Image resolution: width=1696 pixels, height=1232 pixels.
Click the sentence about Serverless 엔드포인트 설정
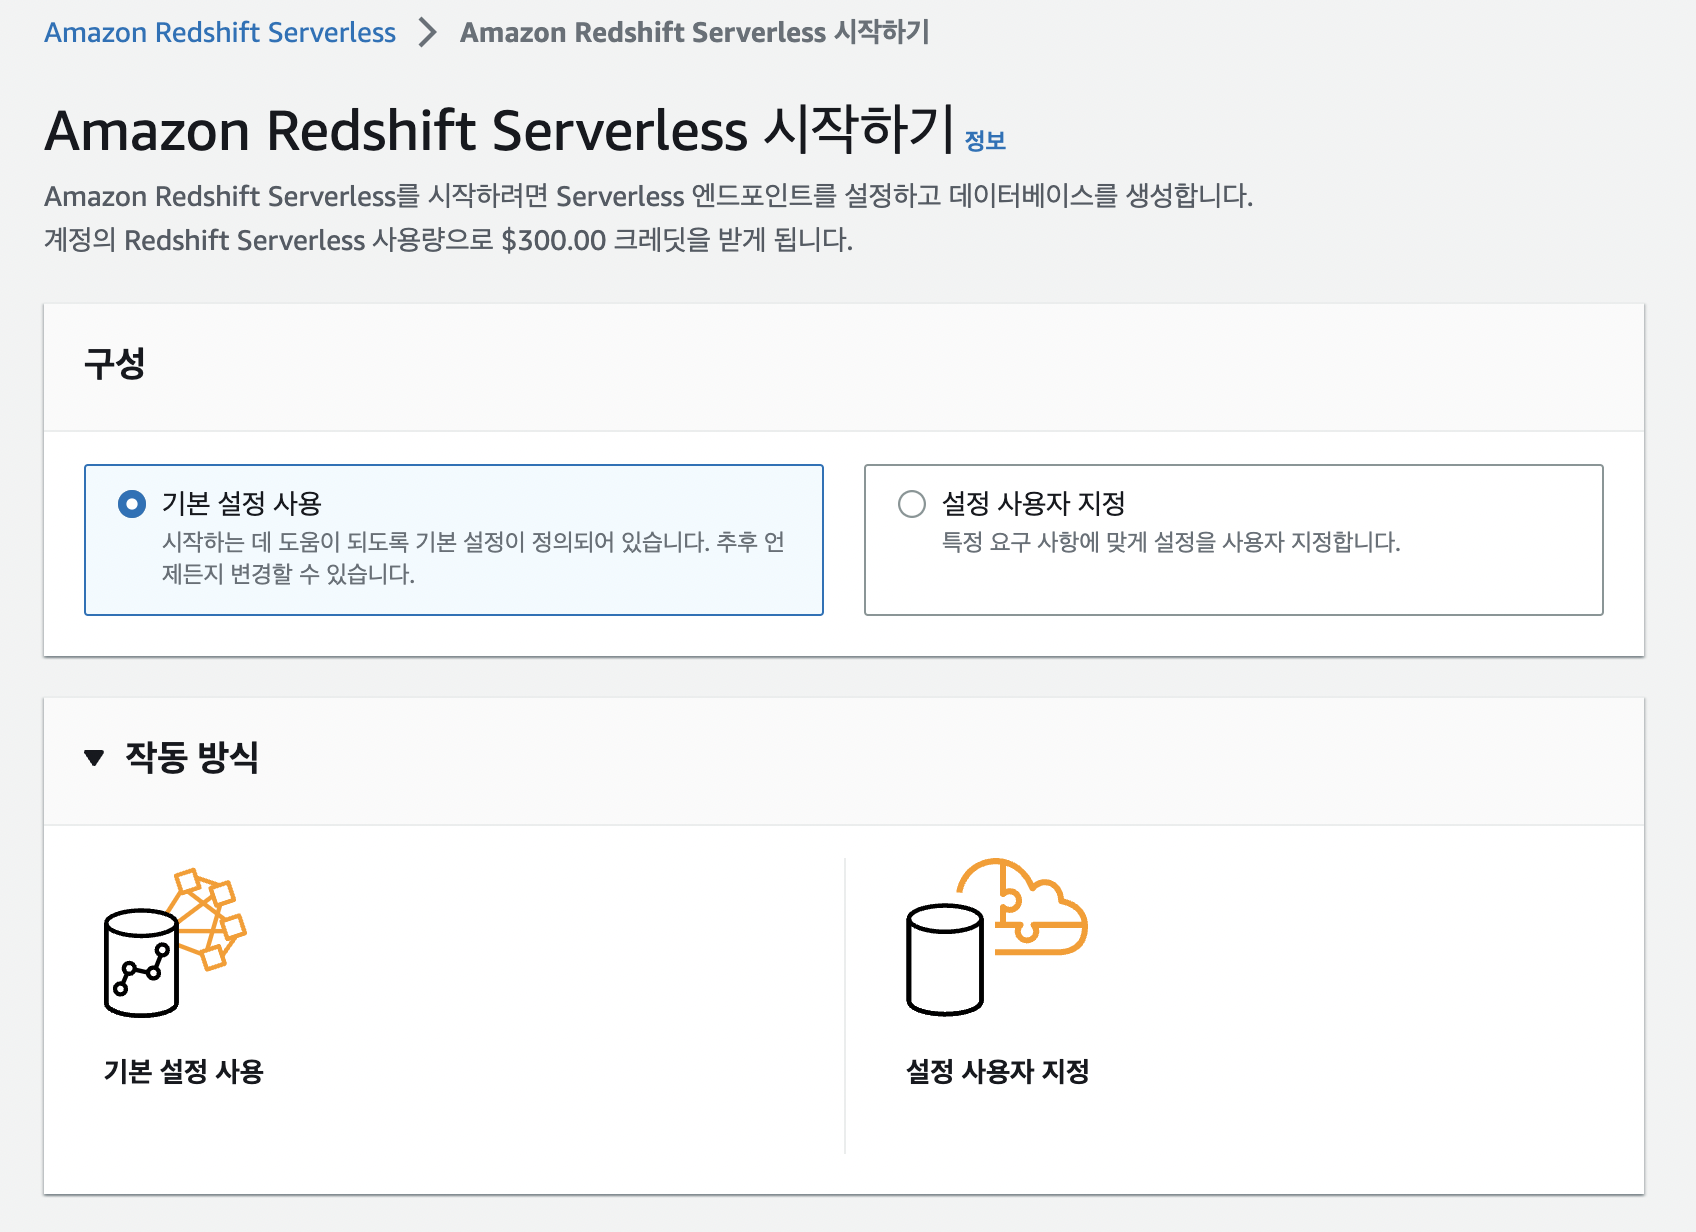(x=648, y=196)
